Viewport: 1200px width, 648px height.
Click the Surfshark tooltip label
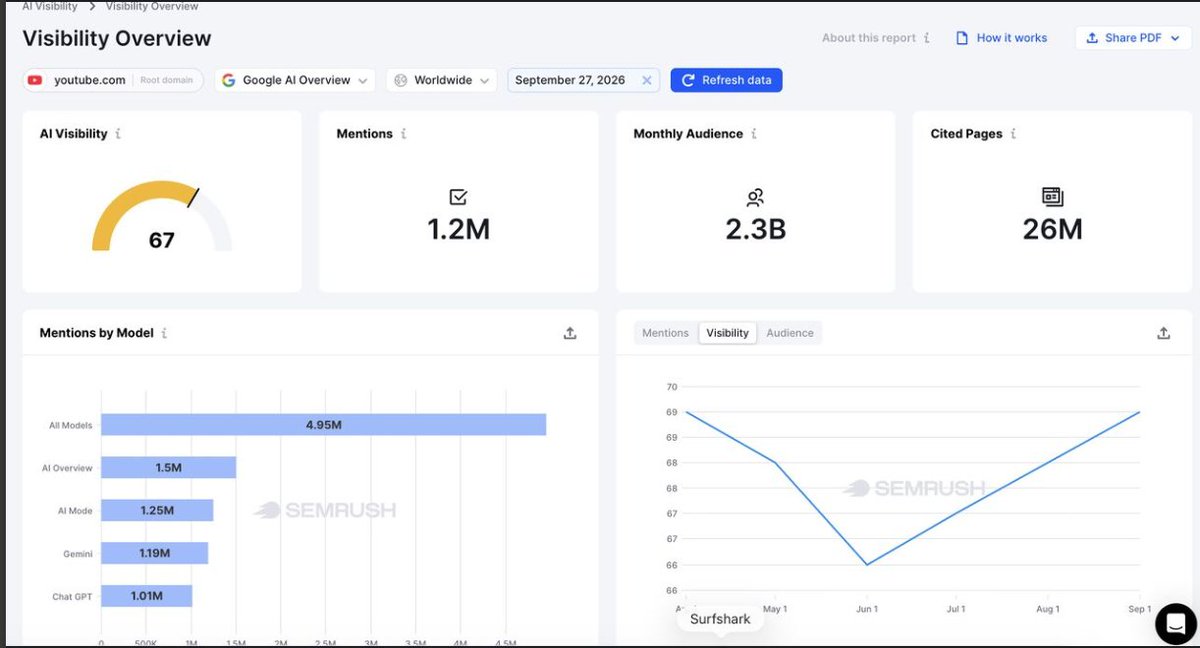[x=720, y=619]
